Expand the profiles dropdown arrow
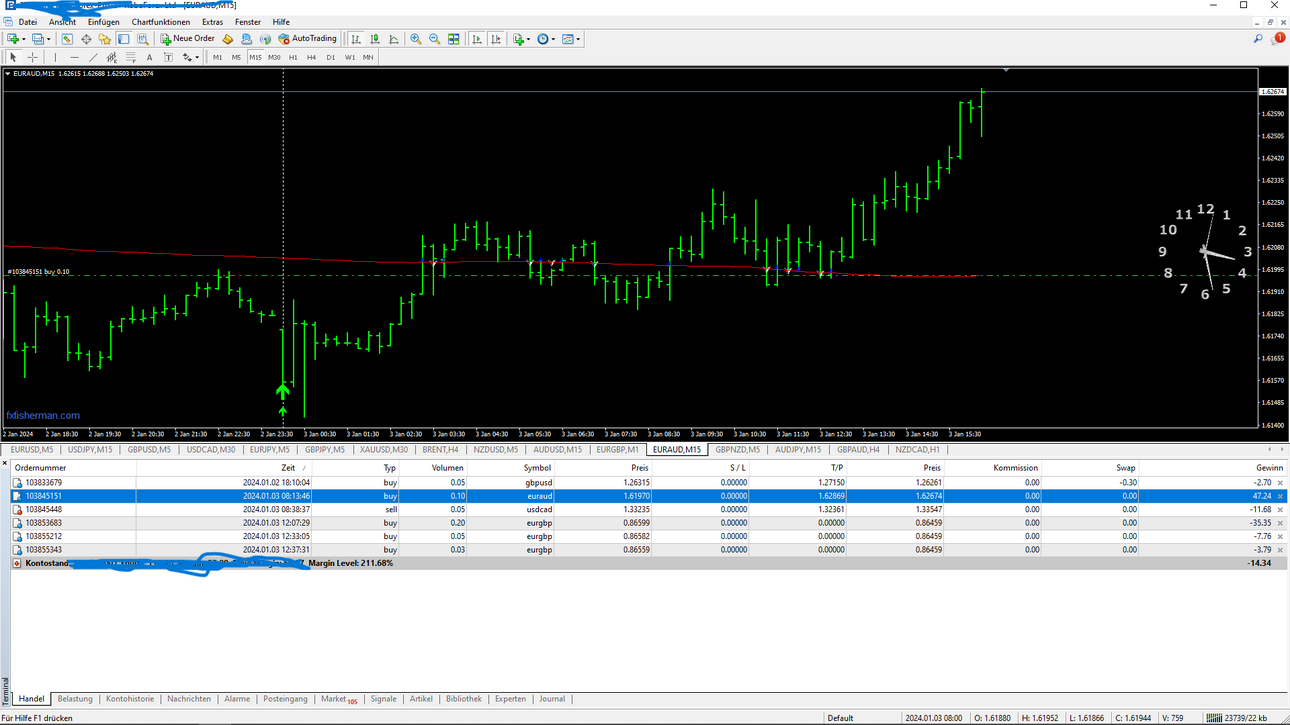This screenshot has width=1290, height=725. (49, 39)
